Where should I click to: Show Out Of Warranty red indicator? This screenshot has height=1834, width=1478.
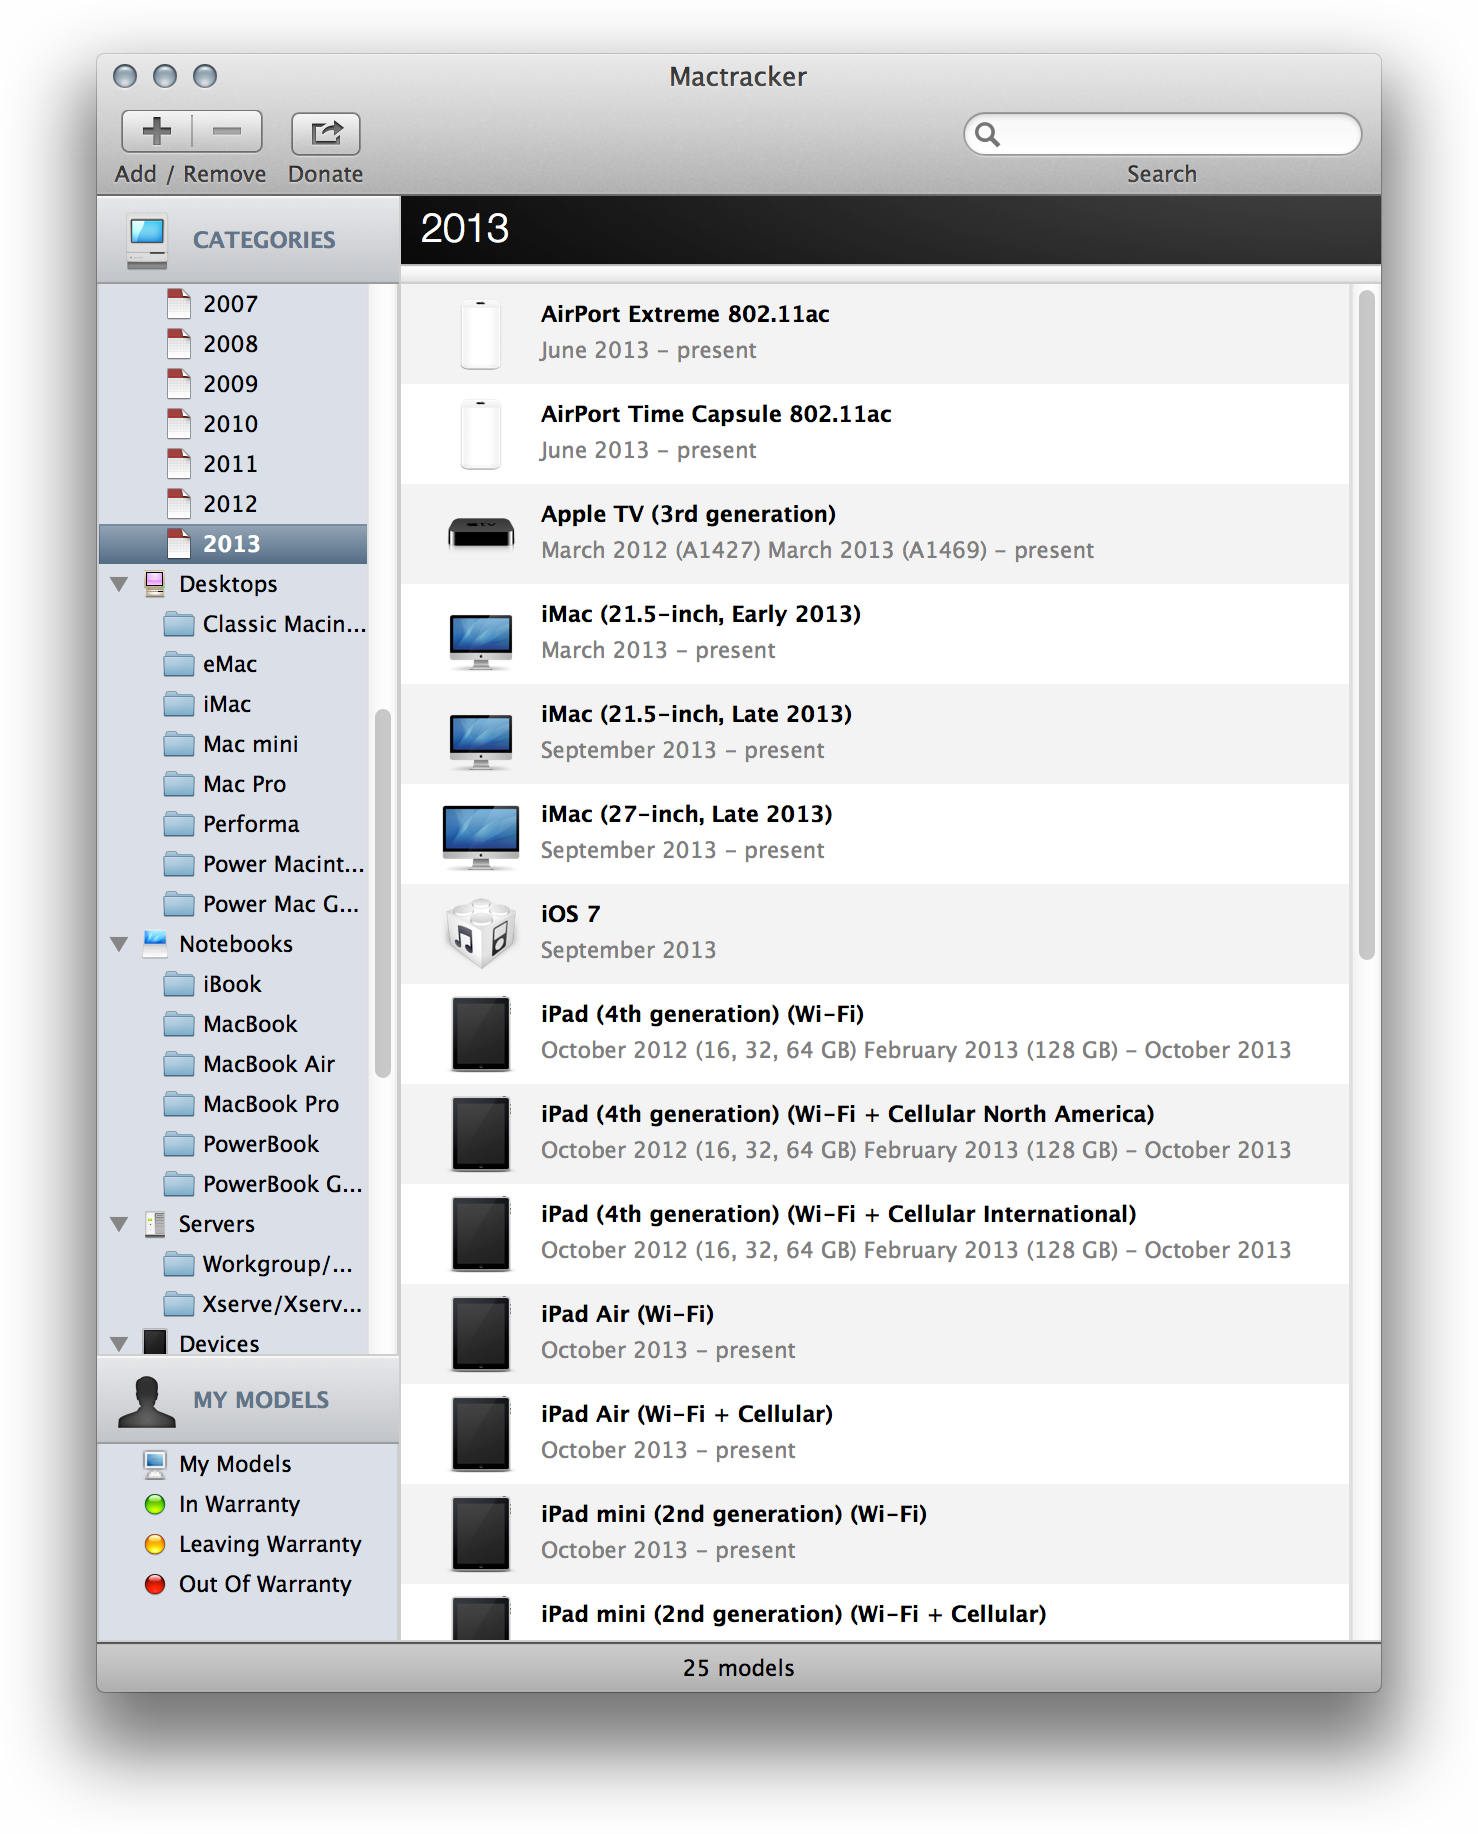click(155, 1584)
